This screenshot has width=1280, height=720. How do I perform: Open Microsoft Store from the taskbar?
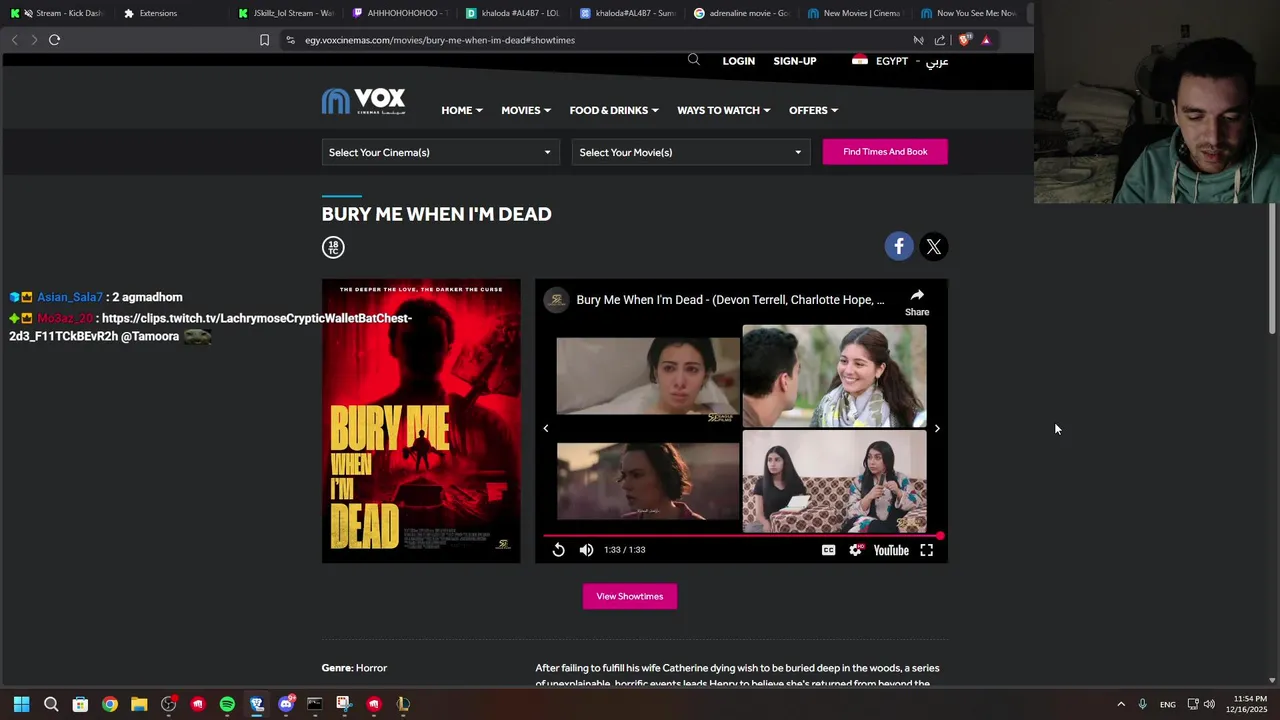coord(80,704)
